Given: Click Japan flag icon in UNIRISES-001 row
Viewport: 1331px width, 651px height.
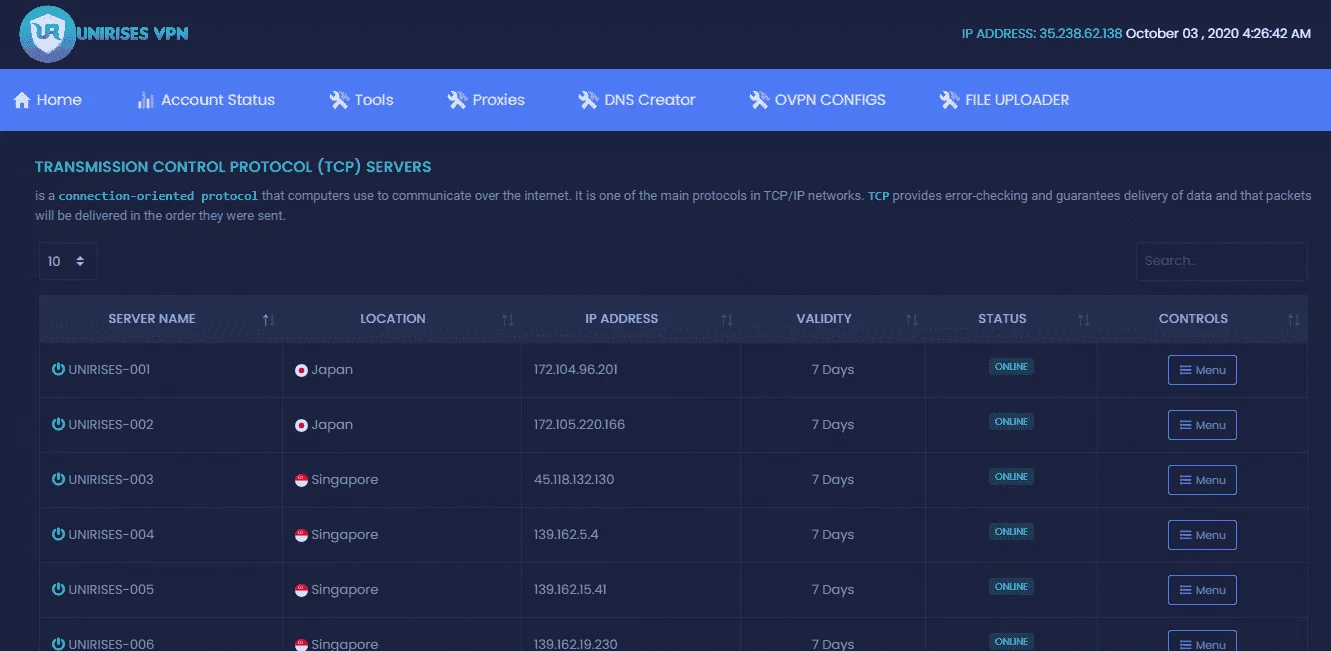Looking at the screenshot, I should (x=301, y=370).
